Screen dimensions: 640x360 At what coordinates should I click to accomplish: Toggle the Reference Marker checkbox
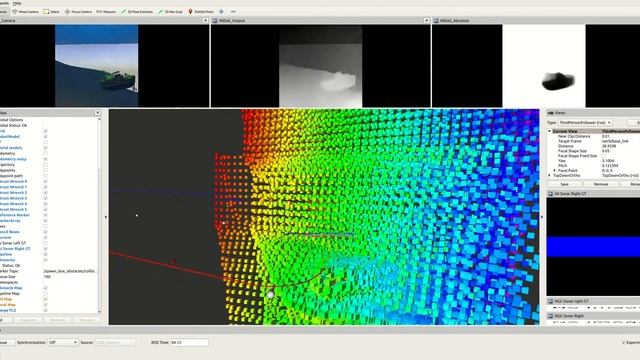[x=45, y=215]
